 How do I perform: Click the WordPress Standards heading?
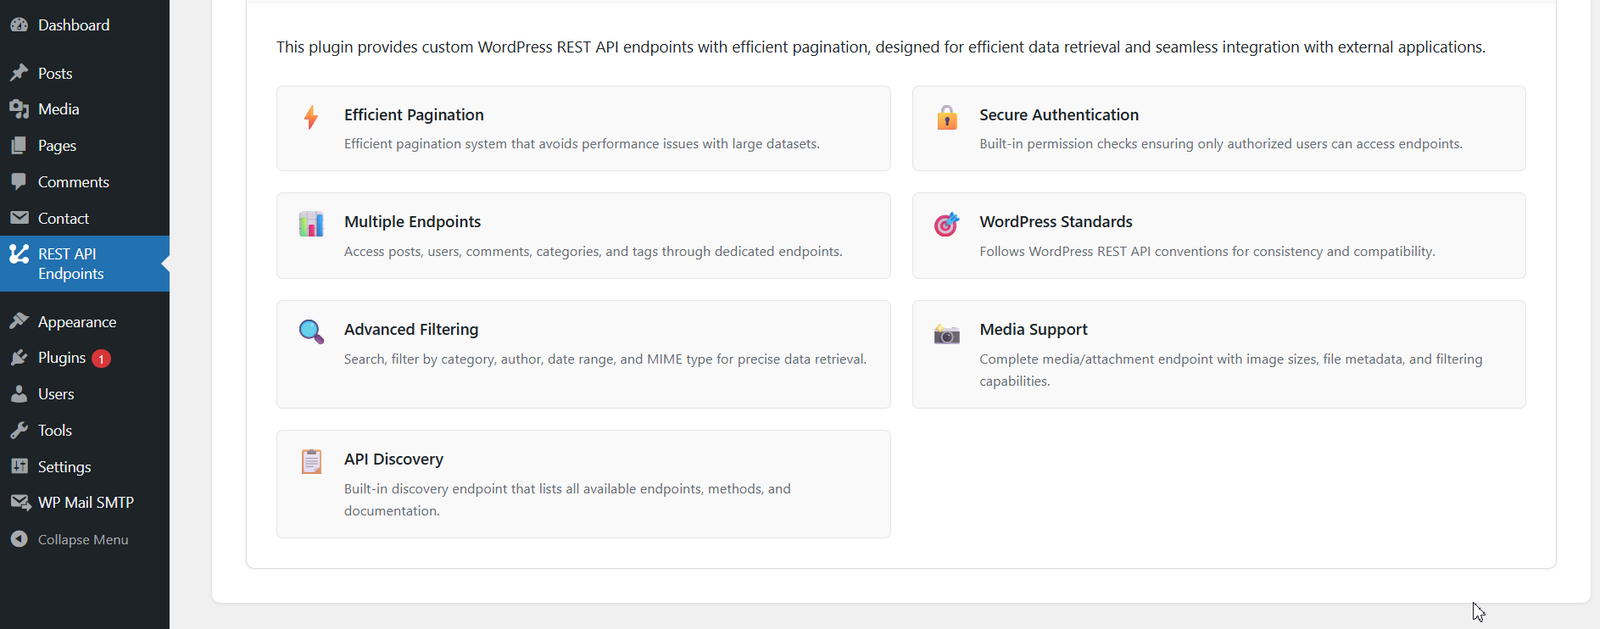[1056, 222]
